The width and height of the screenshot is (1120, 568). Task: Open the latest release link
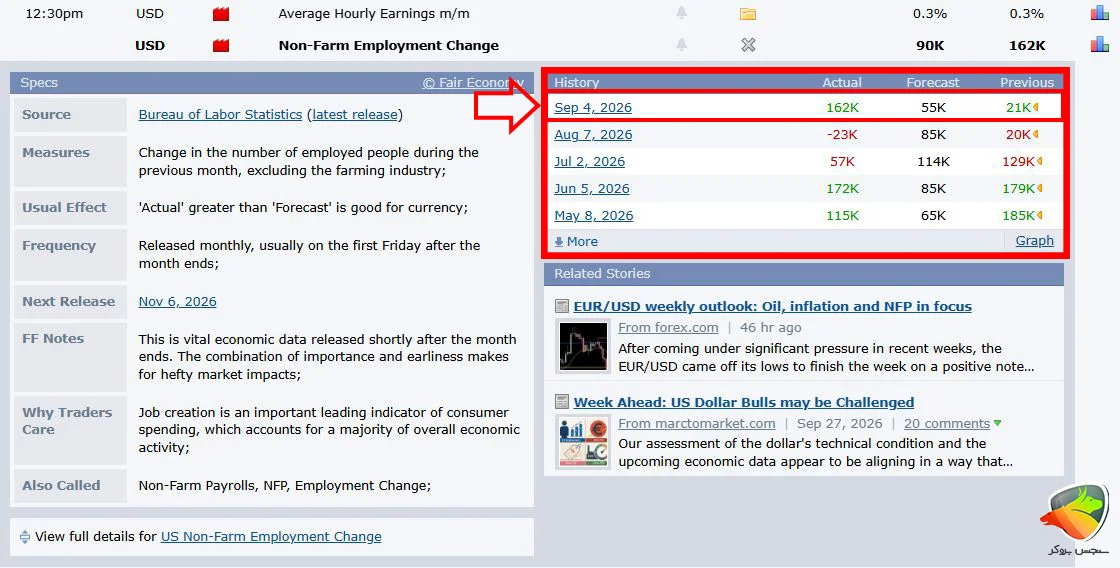[354, 114]
